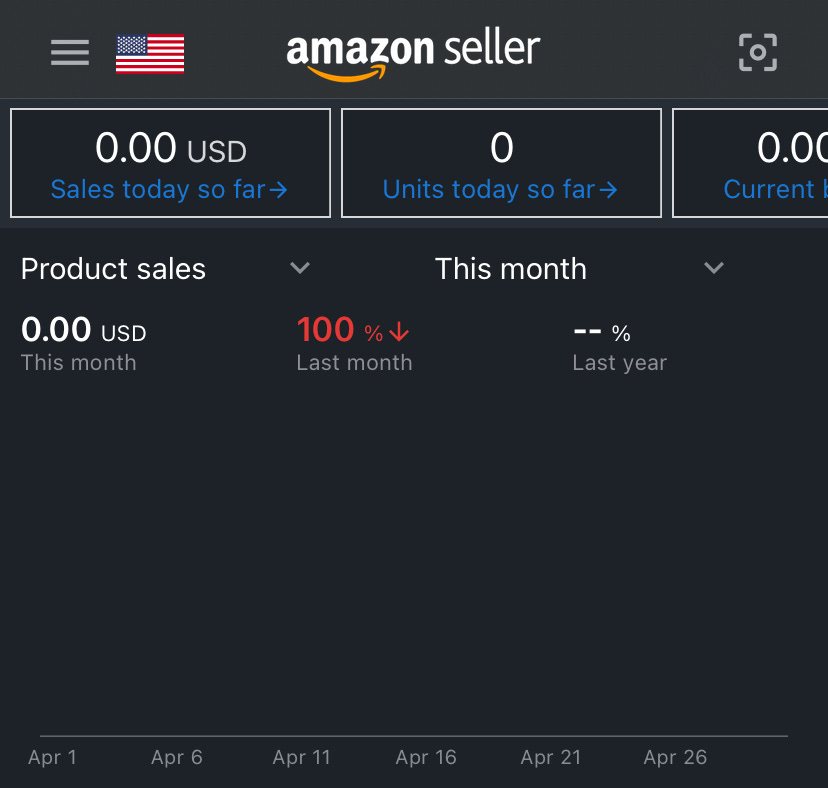Tap the Amazon Seller logo

tap(413, 53)
